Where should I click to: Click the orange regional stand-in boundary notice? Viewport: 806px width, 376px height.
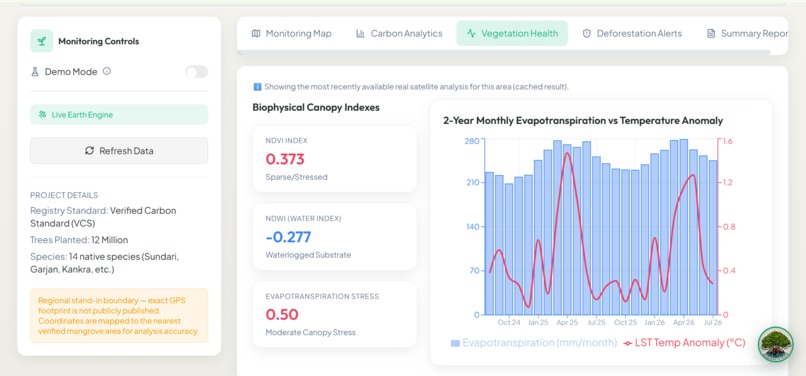(119, 315)
